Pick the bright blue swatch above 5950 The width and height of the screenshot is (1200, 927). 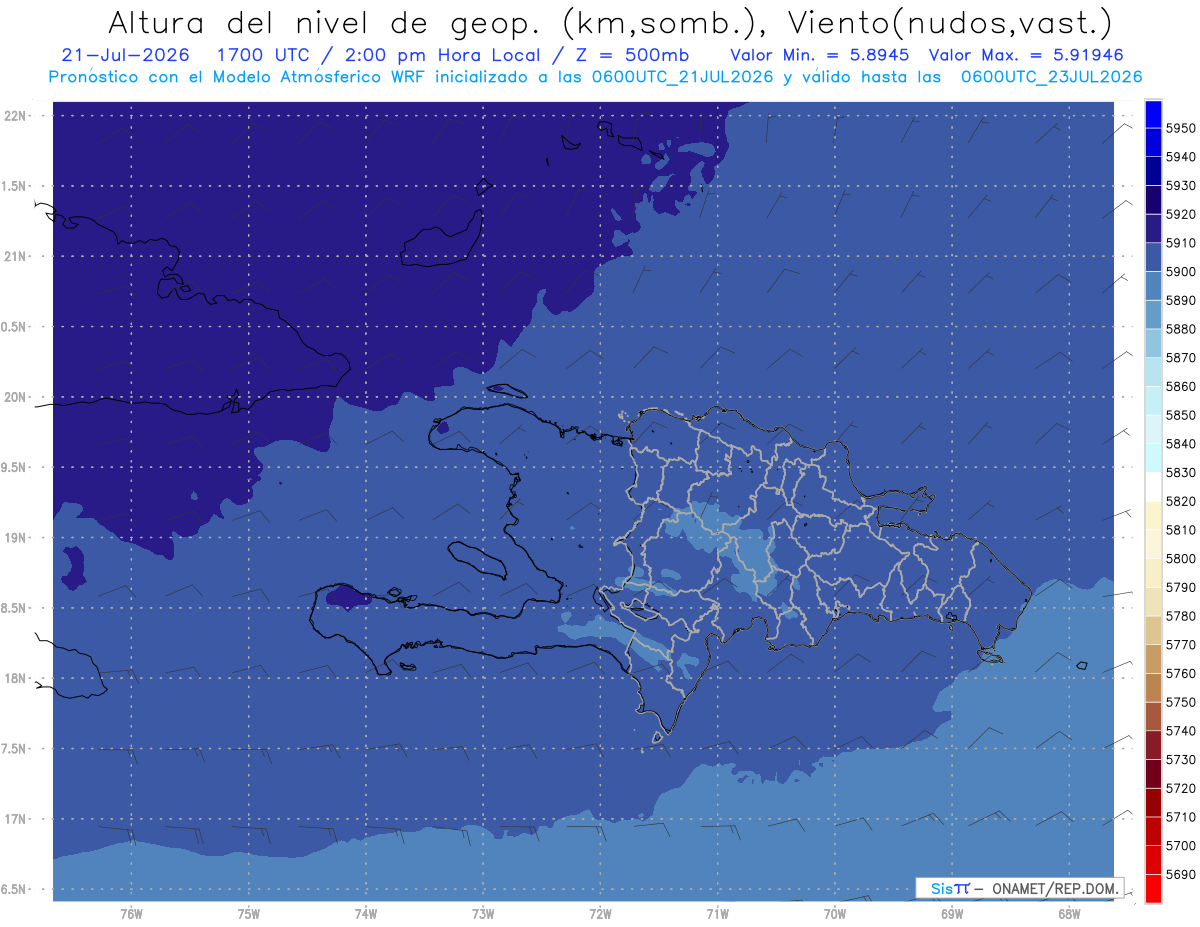1153,114
